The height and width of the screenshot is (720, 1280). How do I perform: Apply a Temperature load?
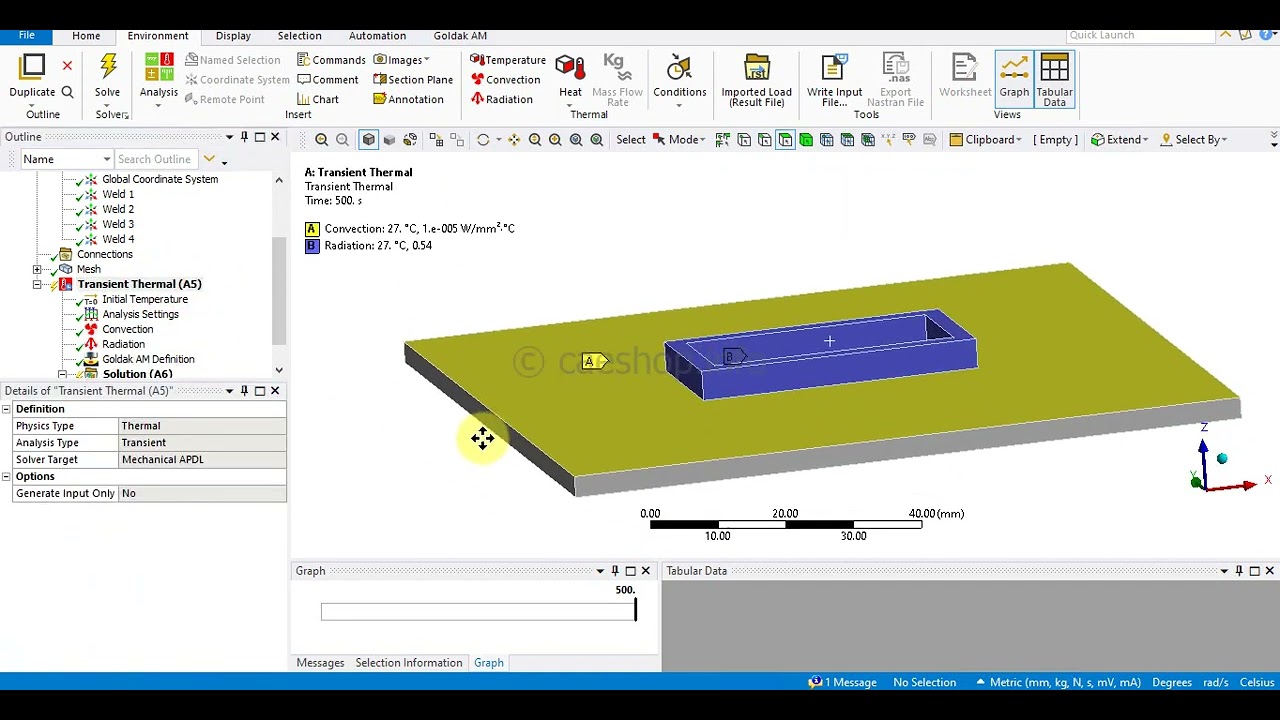click(508, 60)
